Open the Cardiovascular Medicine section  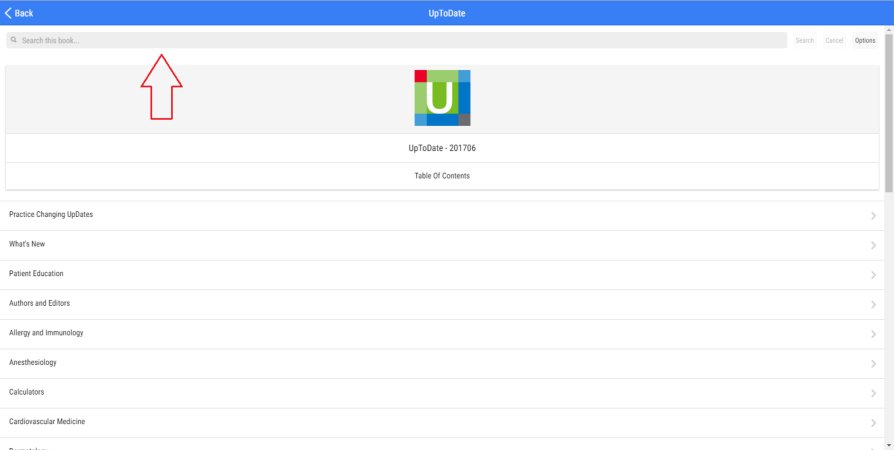pos(442,423)
